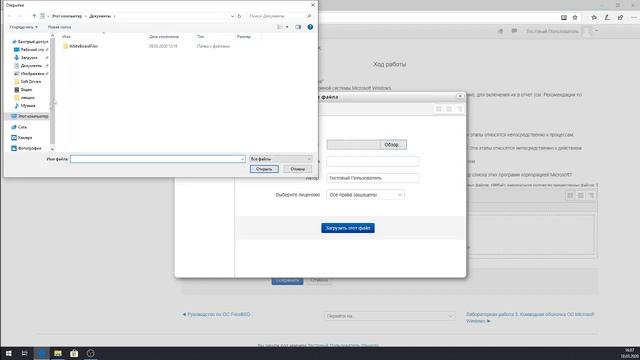The height and width of the screenshot is (360, 640).
Task: Open the Organize dropdown menu
Action: pos(23,27)
